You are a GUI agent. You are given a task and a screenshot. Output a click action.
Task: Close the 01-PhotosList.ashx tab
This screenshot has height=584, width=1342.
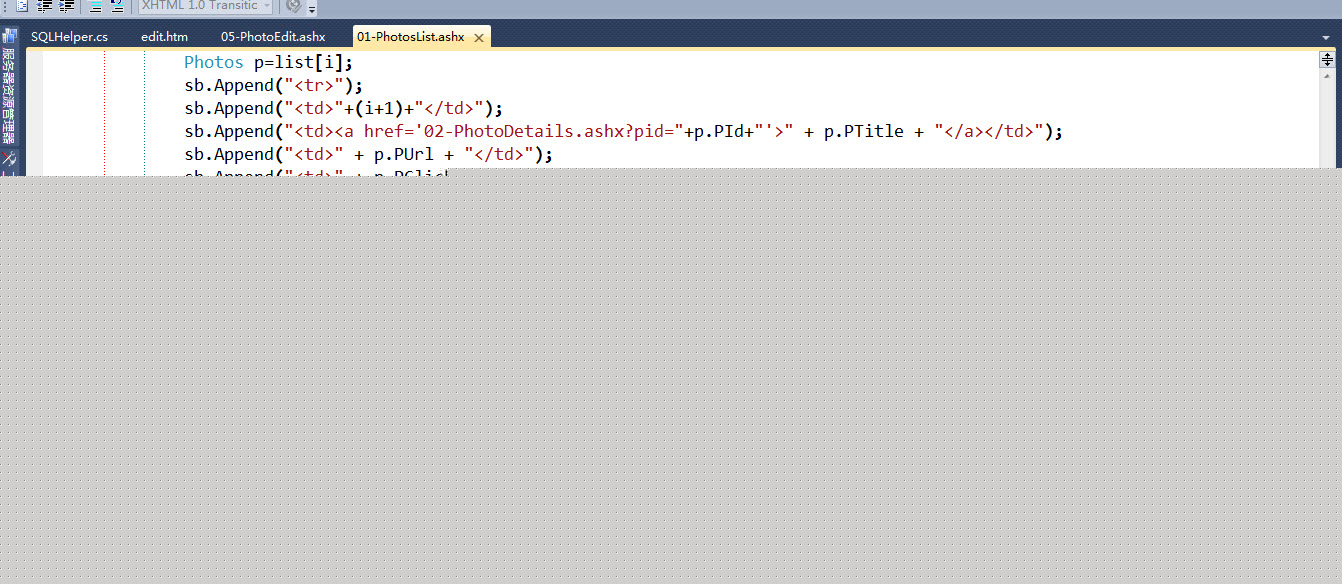479,36
